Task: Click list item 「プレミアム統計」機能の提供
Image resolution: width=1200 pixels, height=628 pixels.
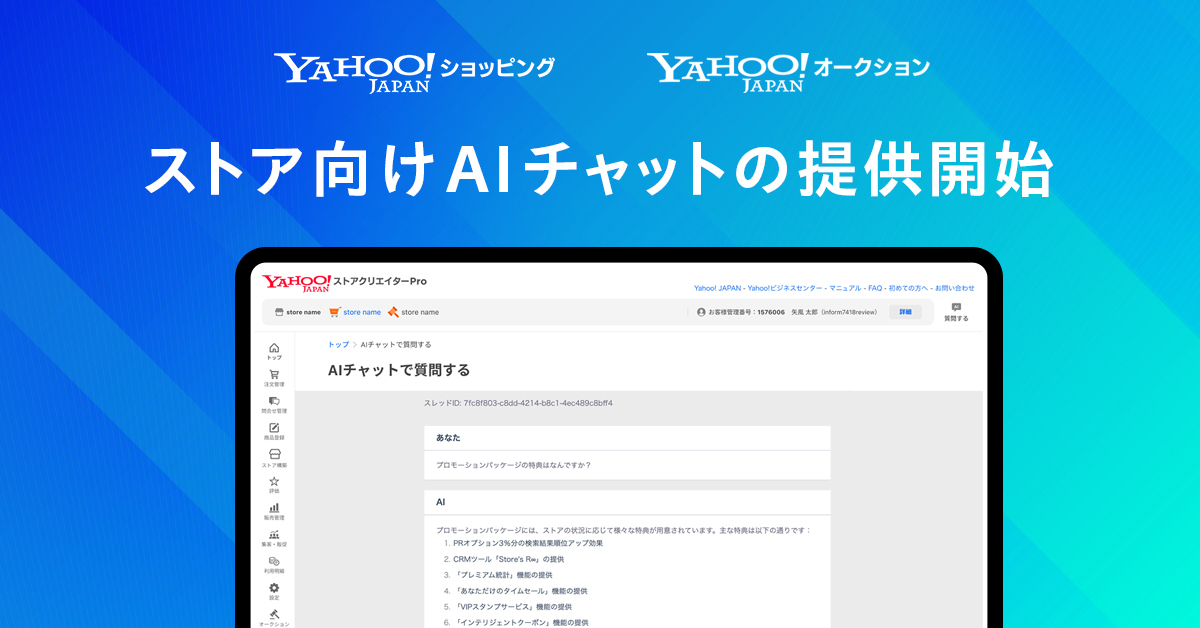Action: [x=502, y=575]
